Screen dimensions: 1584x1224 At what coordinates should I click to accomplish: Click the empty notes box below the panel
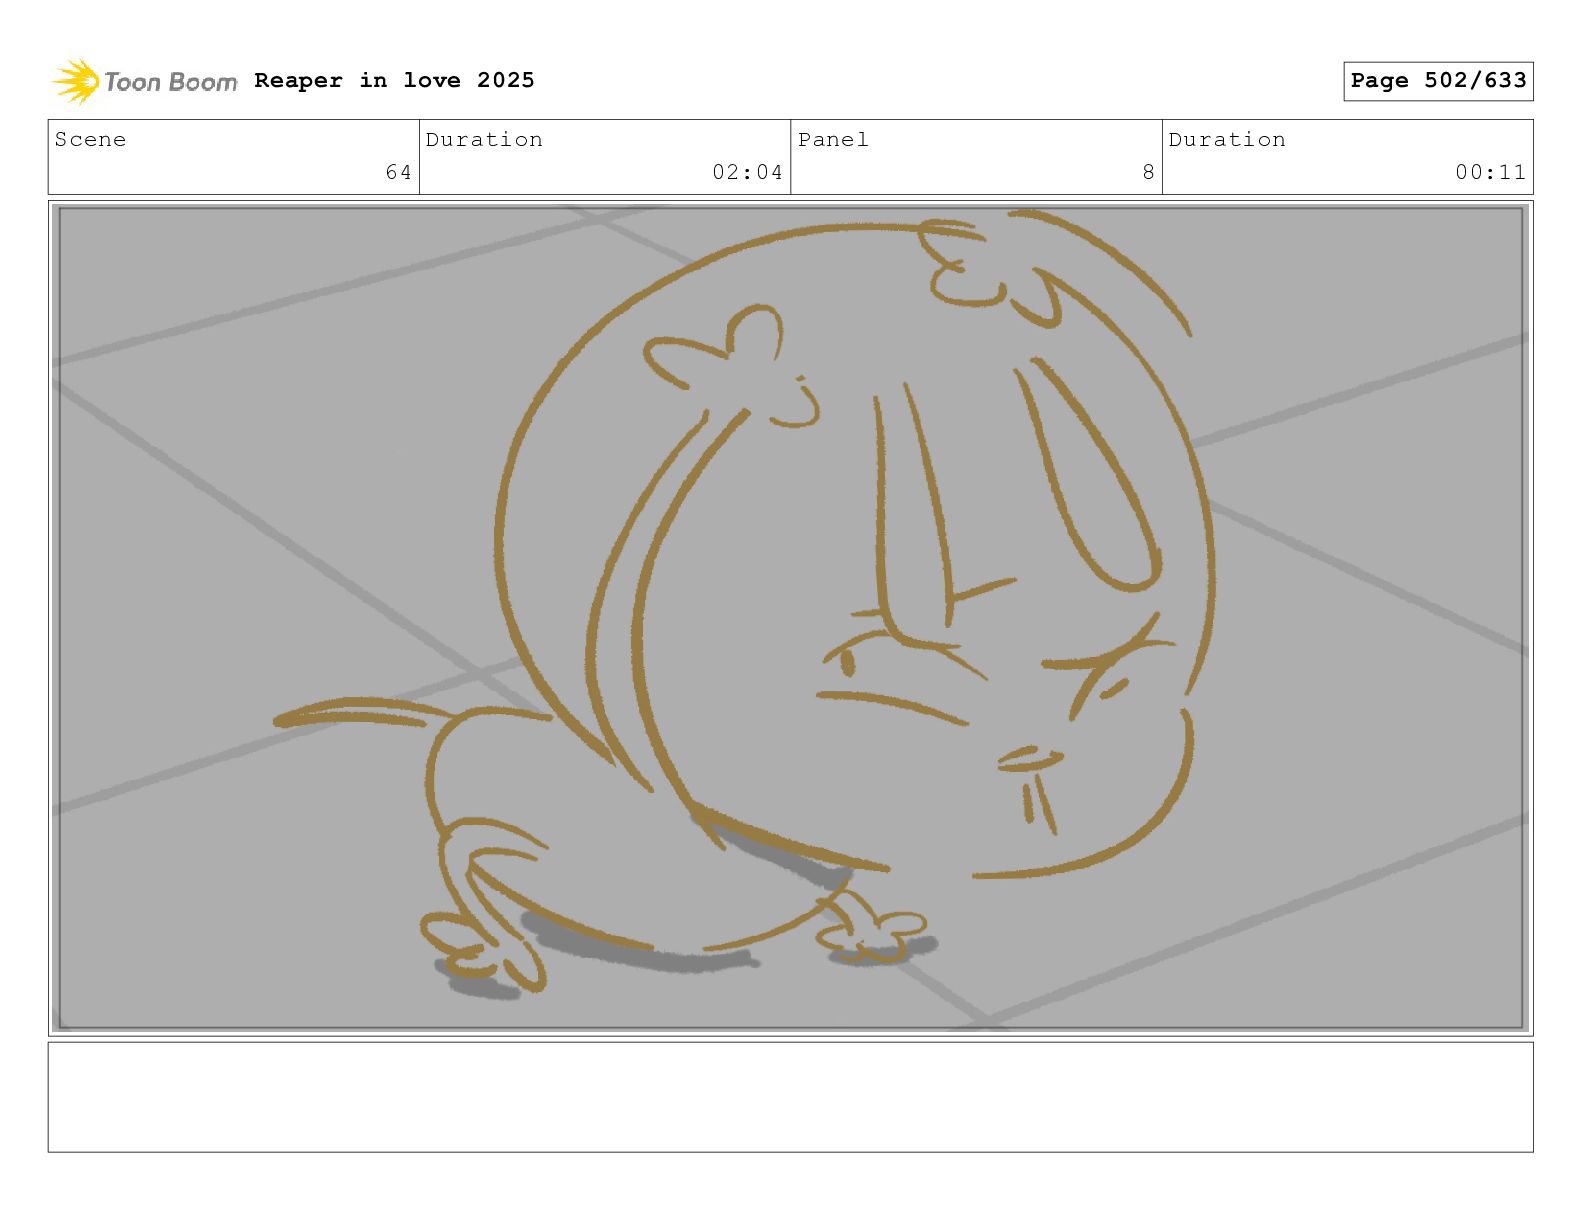tap(790, 1097)
